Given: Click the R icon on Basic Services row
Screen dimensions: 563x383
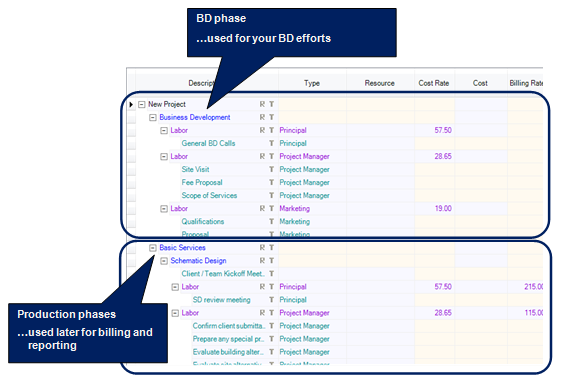Looking at the screenshot, I should (262, 247).
